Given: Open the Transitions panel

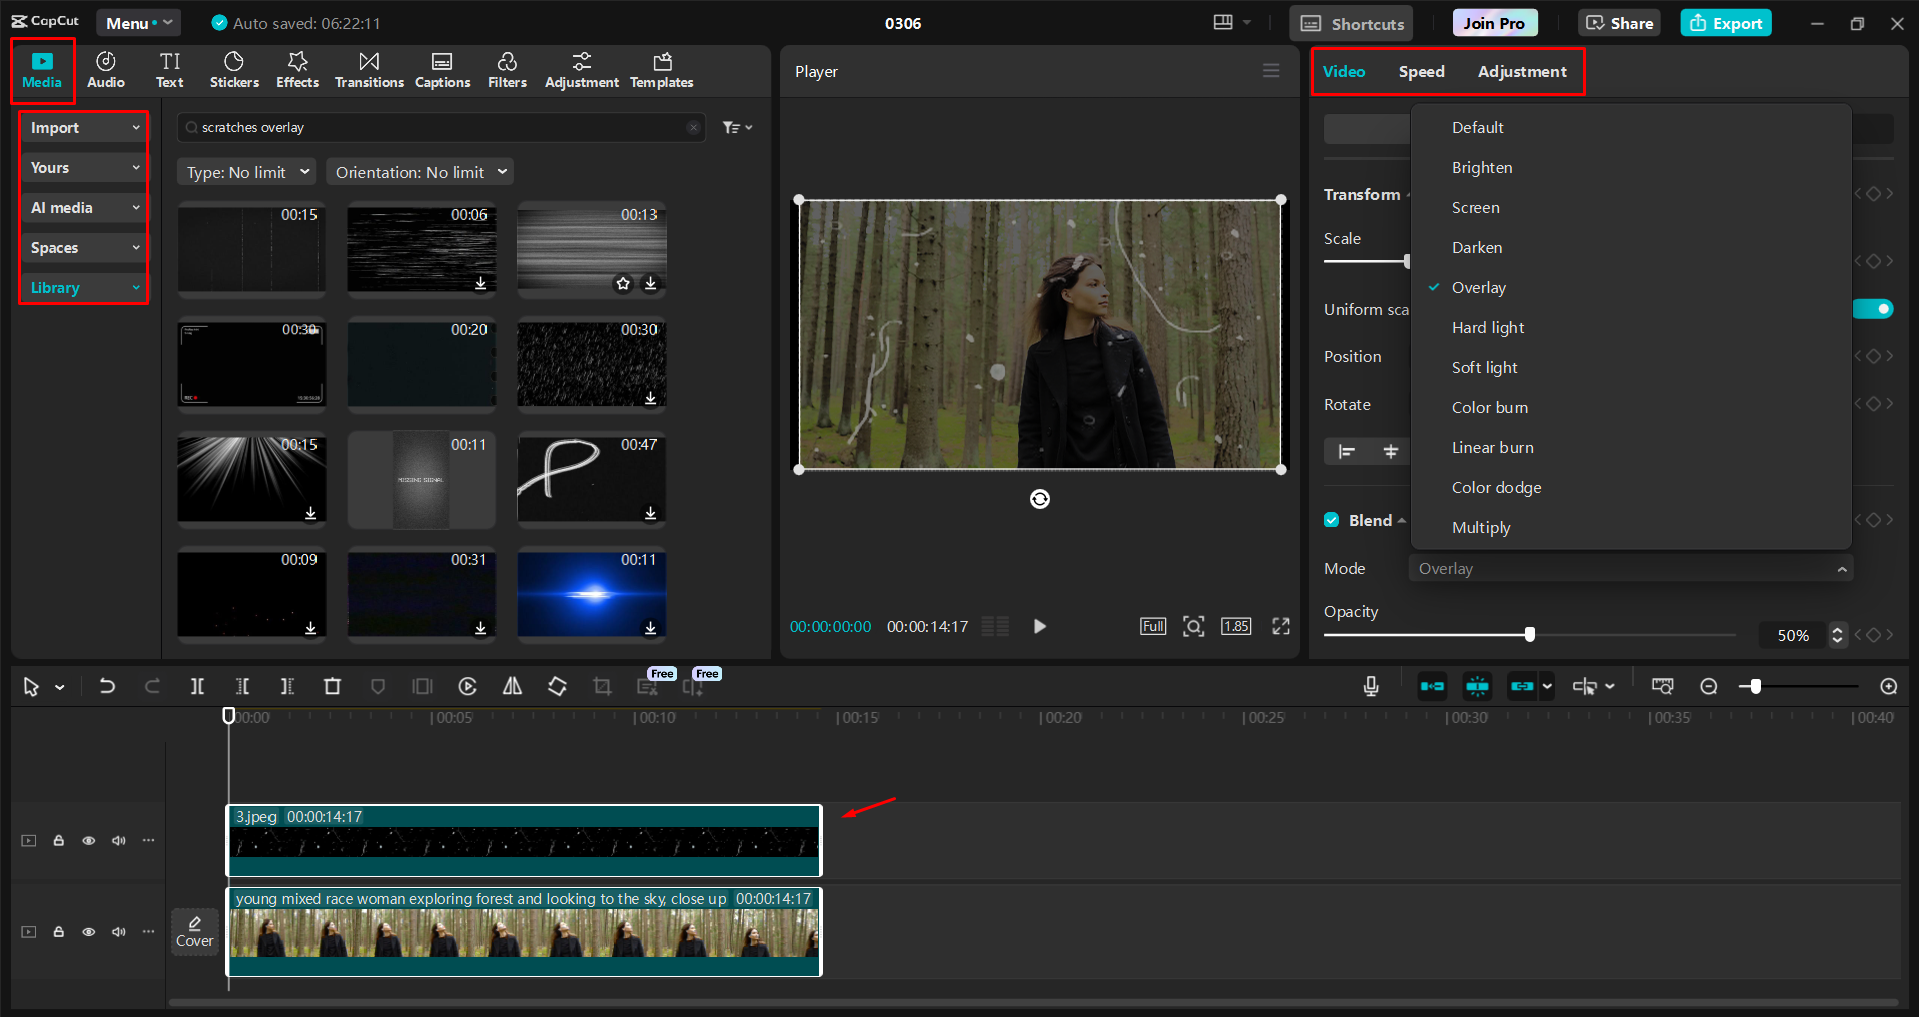Looking at the screenshot, I should [x=368, y=69].
